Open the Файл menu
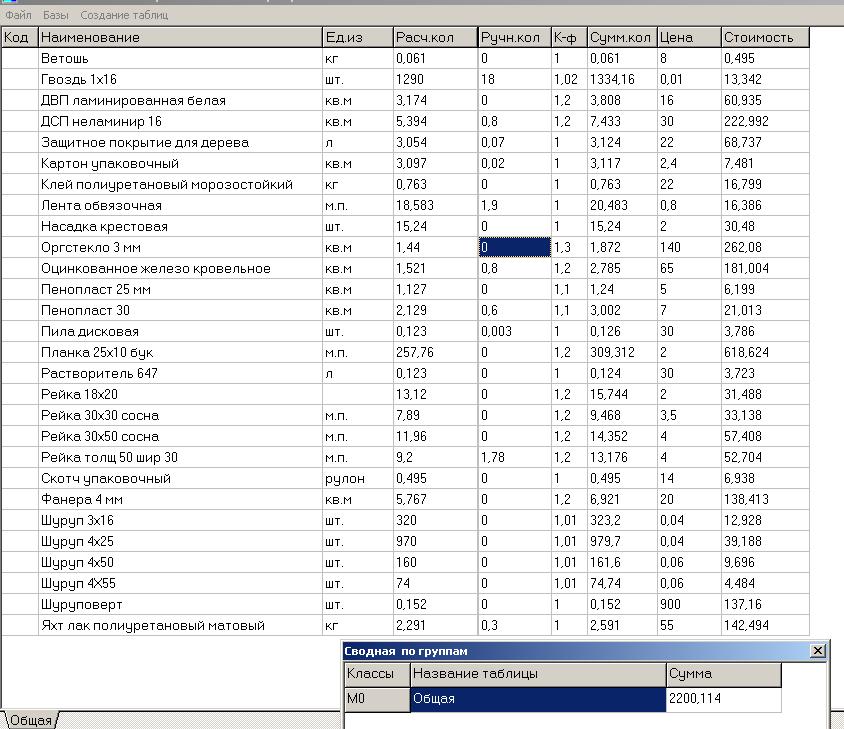The width and height of the screenshot is (844, 729). tap(18, 15)
